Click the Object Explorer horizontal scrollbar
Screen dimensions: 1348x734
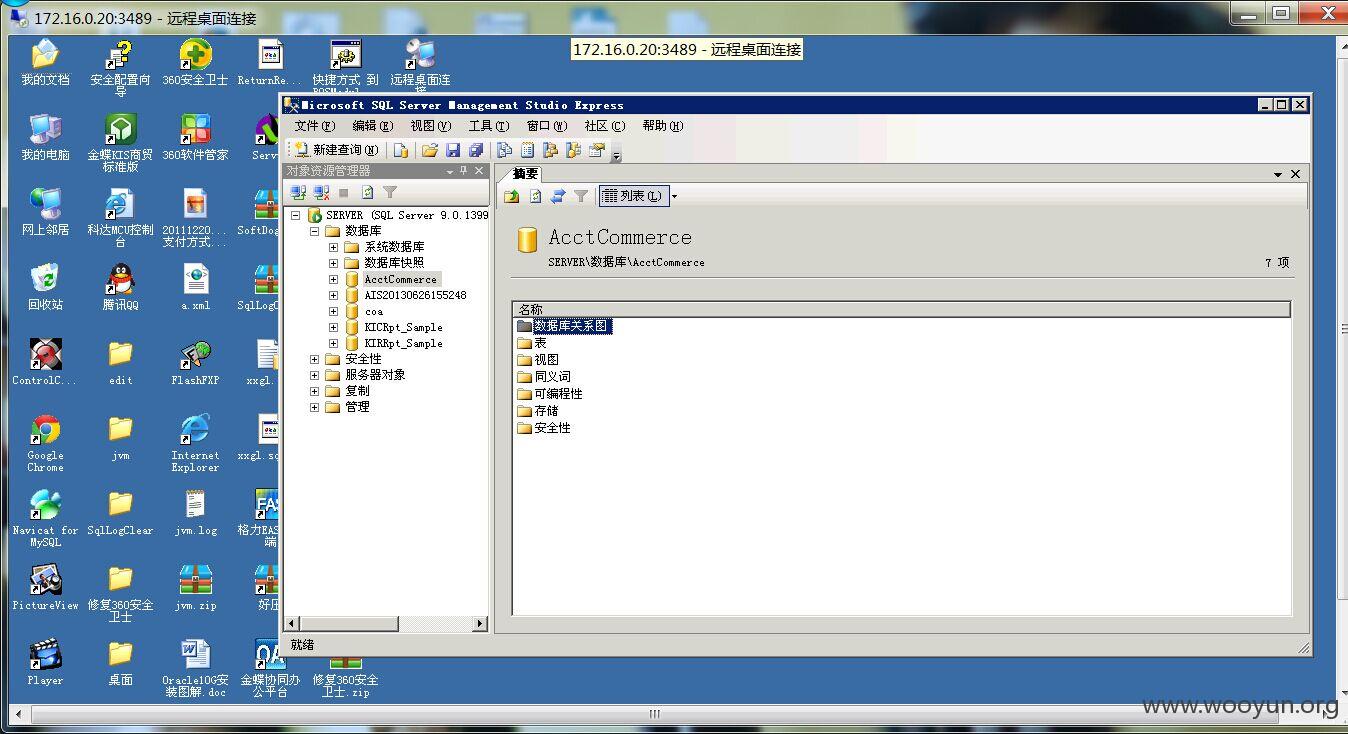[387, 623]
